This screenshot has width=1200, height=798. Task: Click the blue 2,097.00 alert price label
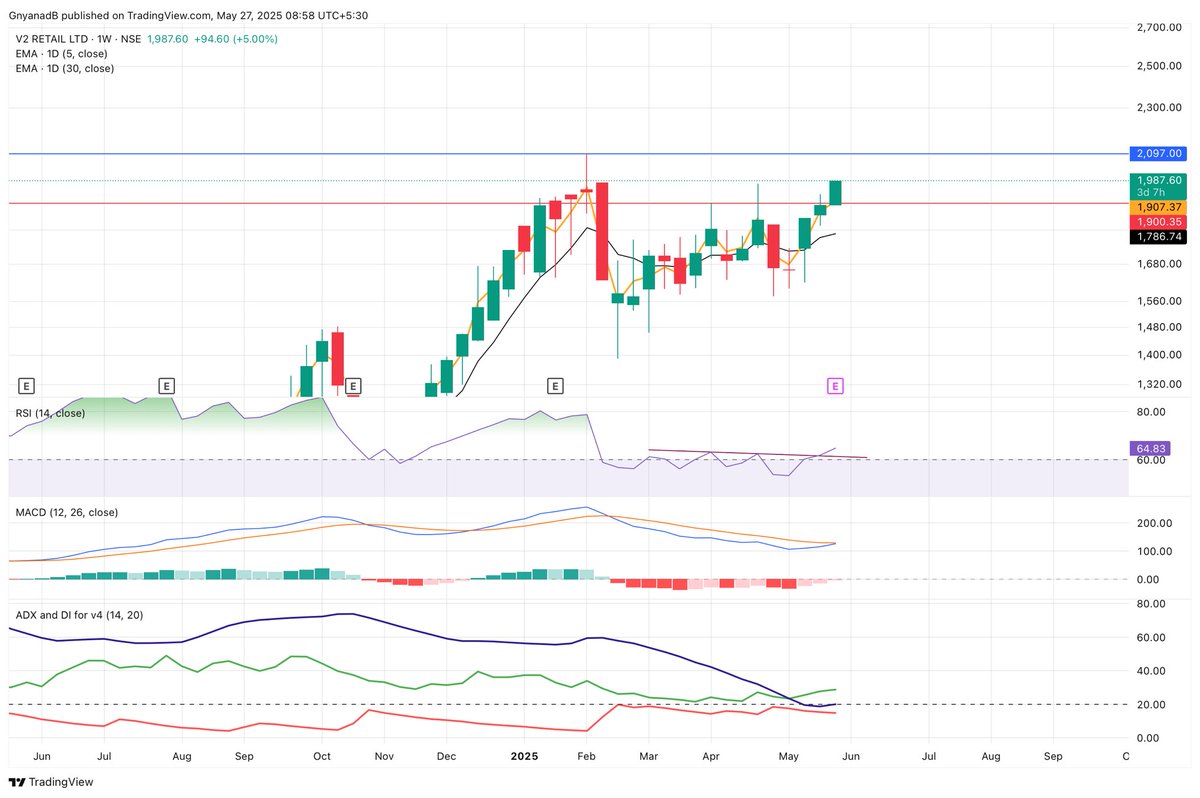coord(1158,154)
